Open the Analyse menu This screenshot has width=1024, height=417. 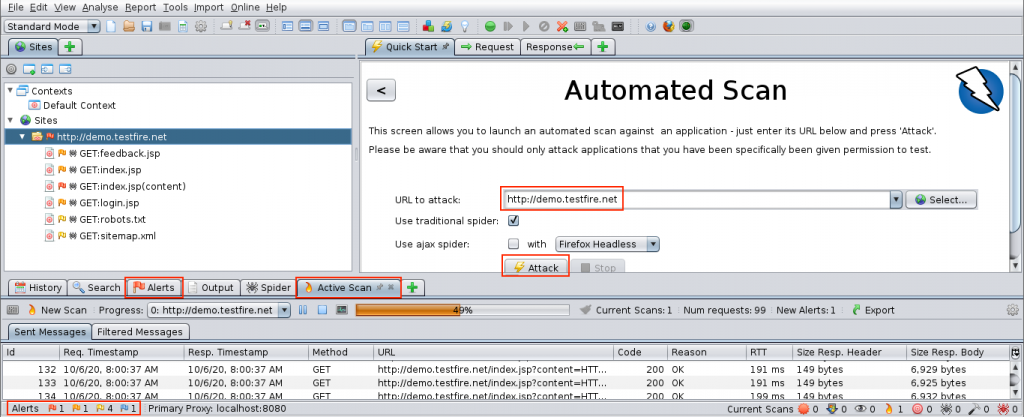tap(101, 7)
